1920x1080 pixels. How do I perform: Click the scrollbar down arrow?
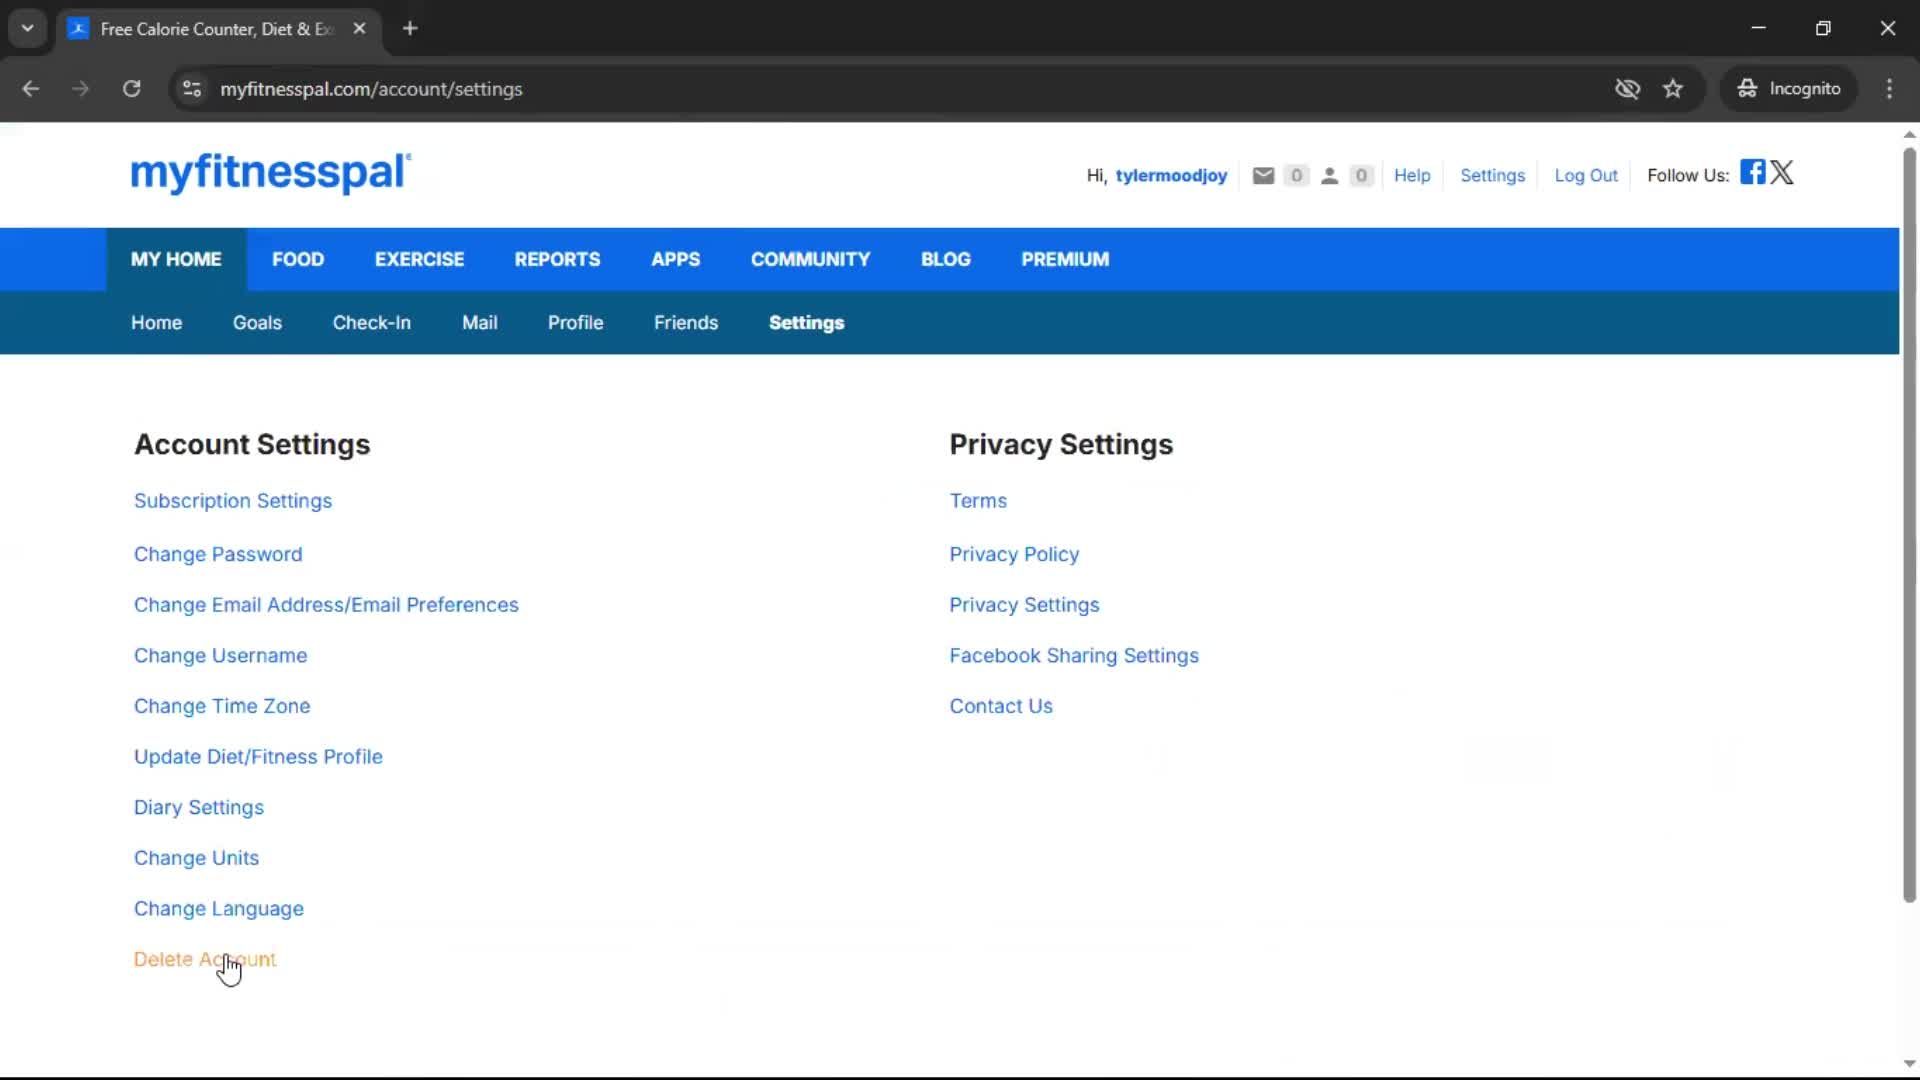pyautogui.click(x=1909, y=1064)
